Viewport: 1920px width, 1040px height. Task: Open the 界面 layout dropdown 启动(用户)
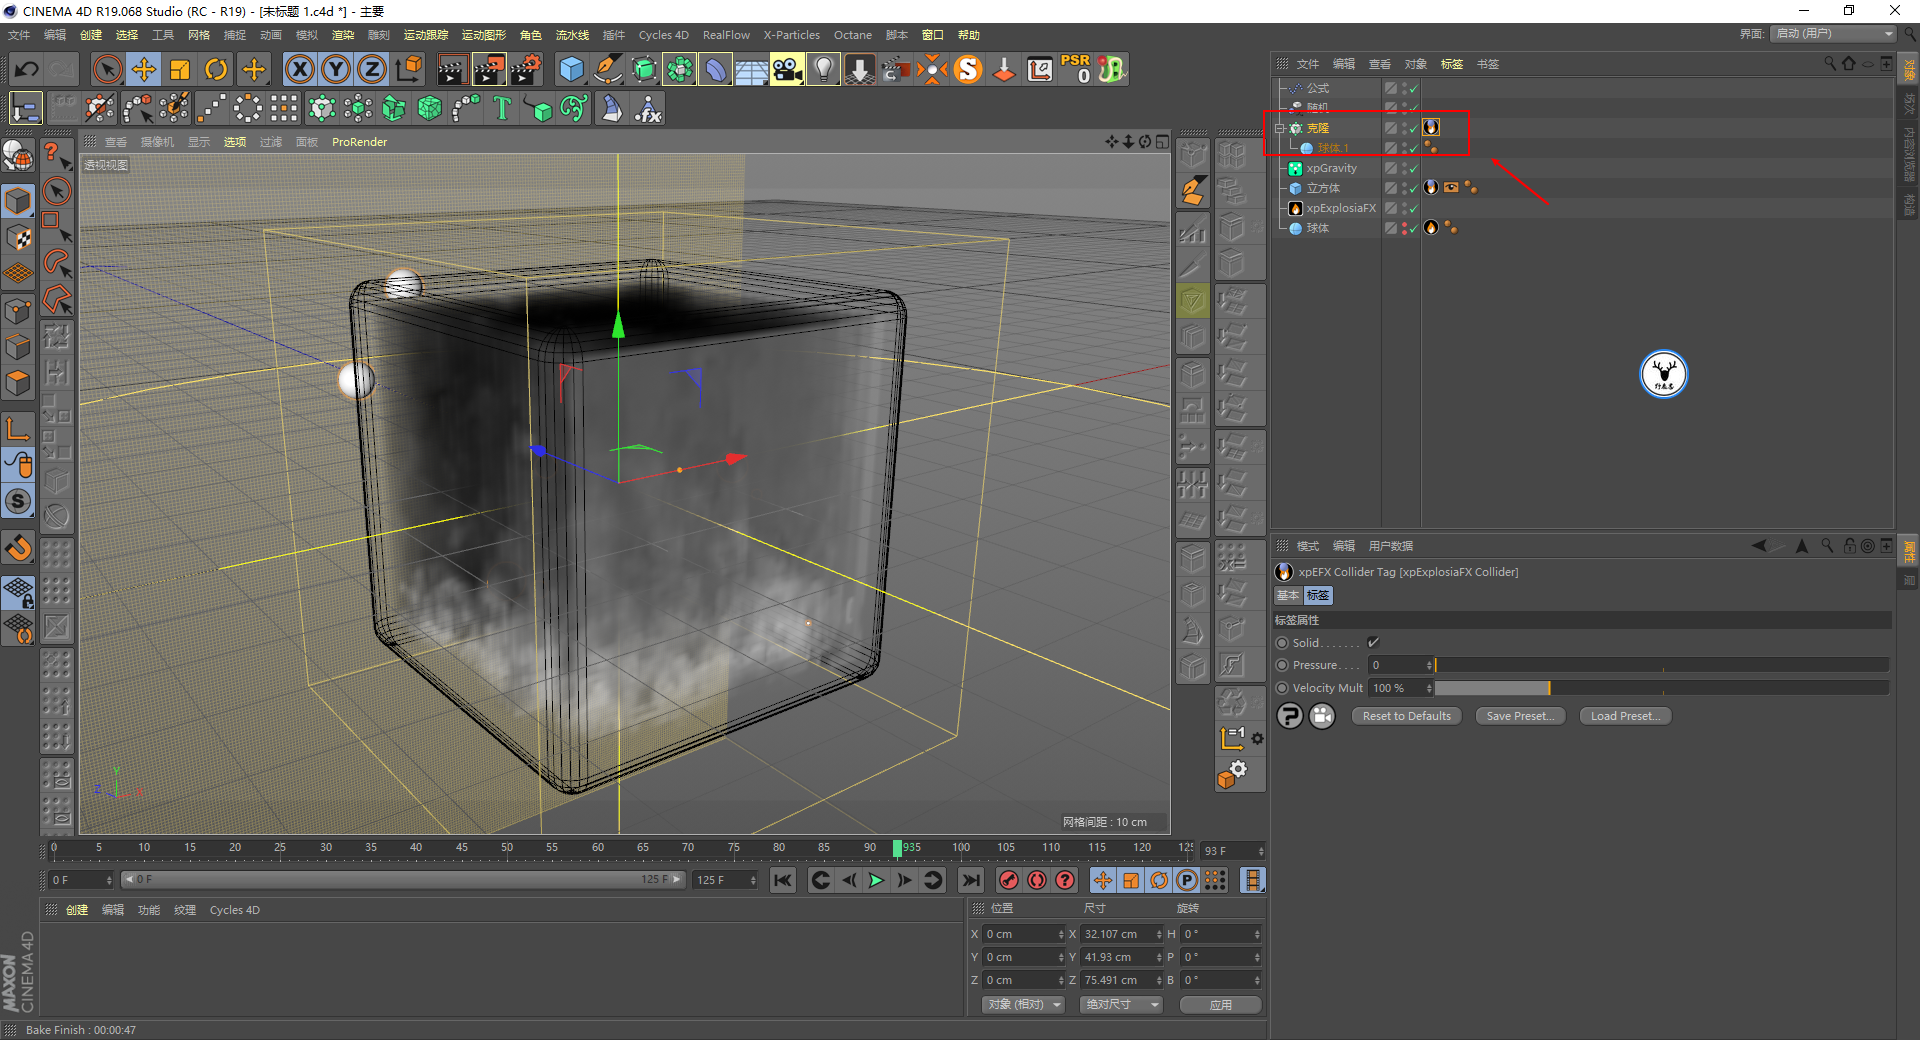[1834, 34]
